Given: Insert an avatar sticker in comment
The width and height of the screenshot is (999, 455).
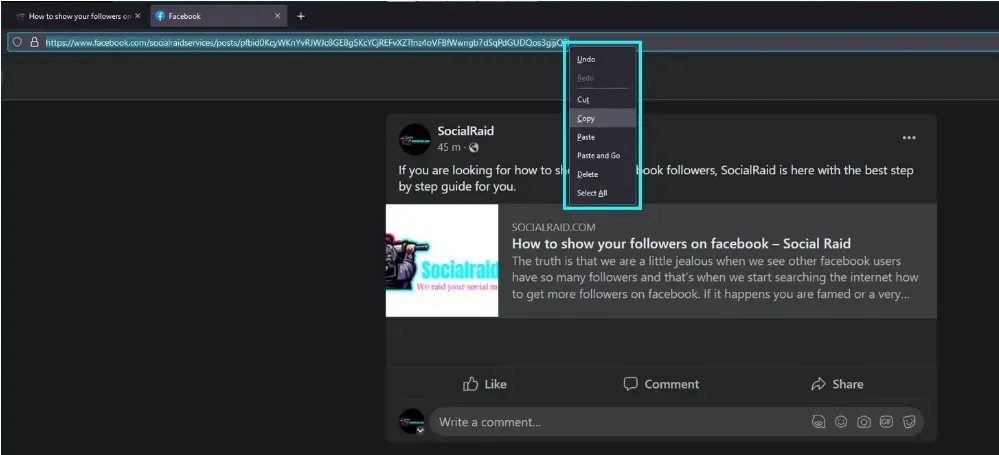Looking at the screenshot, I should pos(818,422).
